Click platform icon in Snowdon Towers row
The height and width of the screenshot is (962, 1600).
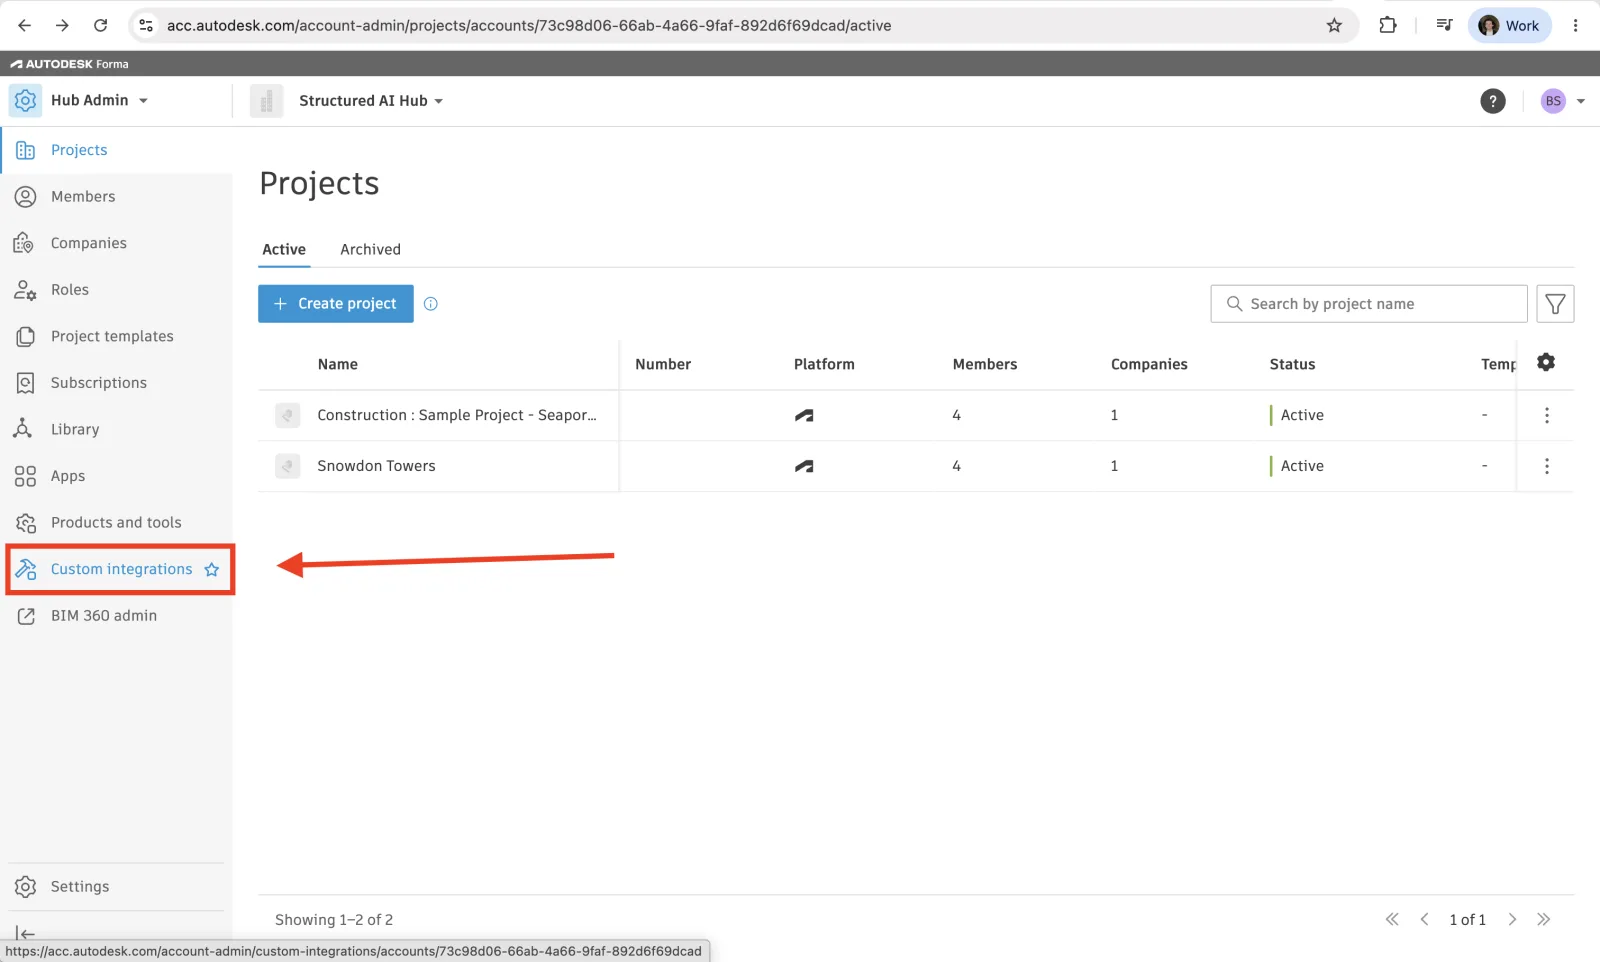tap(804, 467)
